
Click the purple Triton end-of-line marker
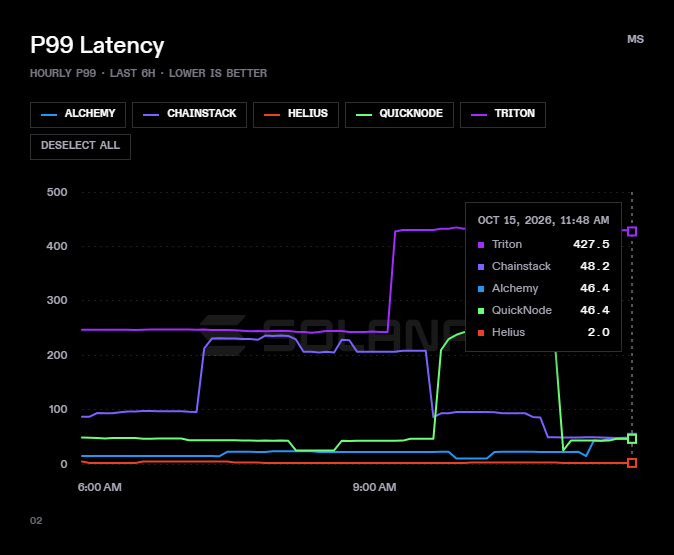(632, 232)
